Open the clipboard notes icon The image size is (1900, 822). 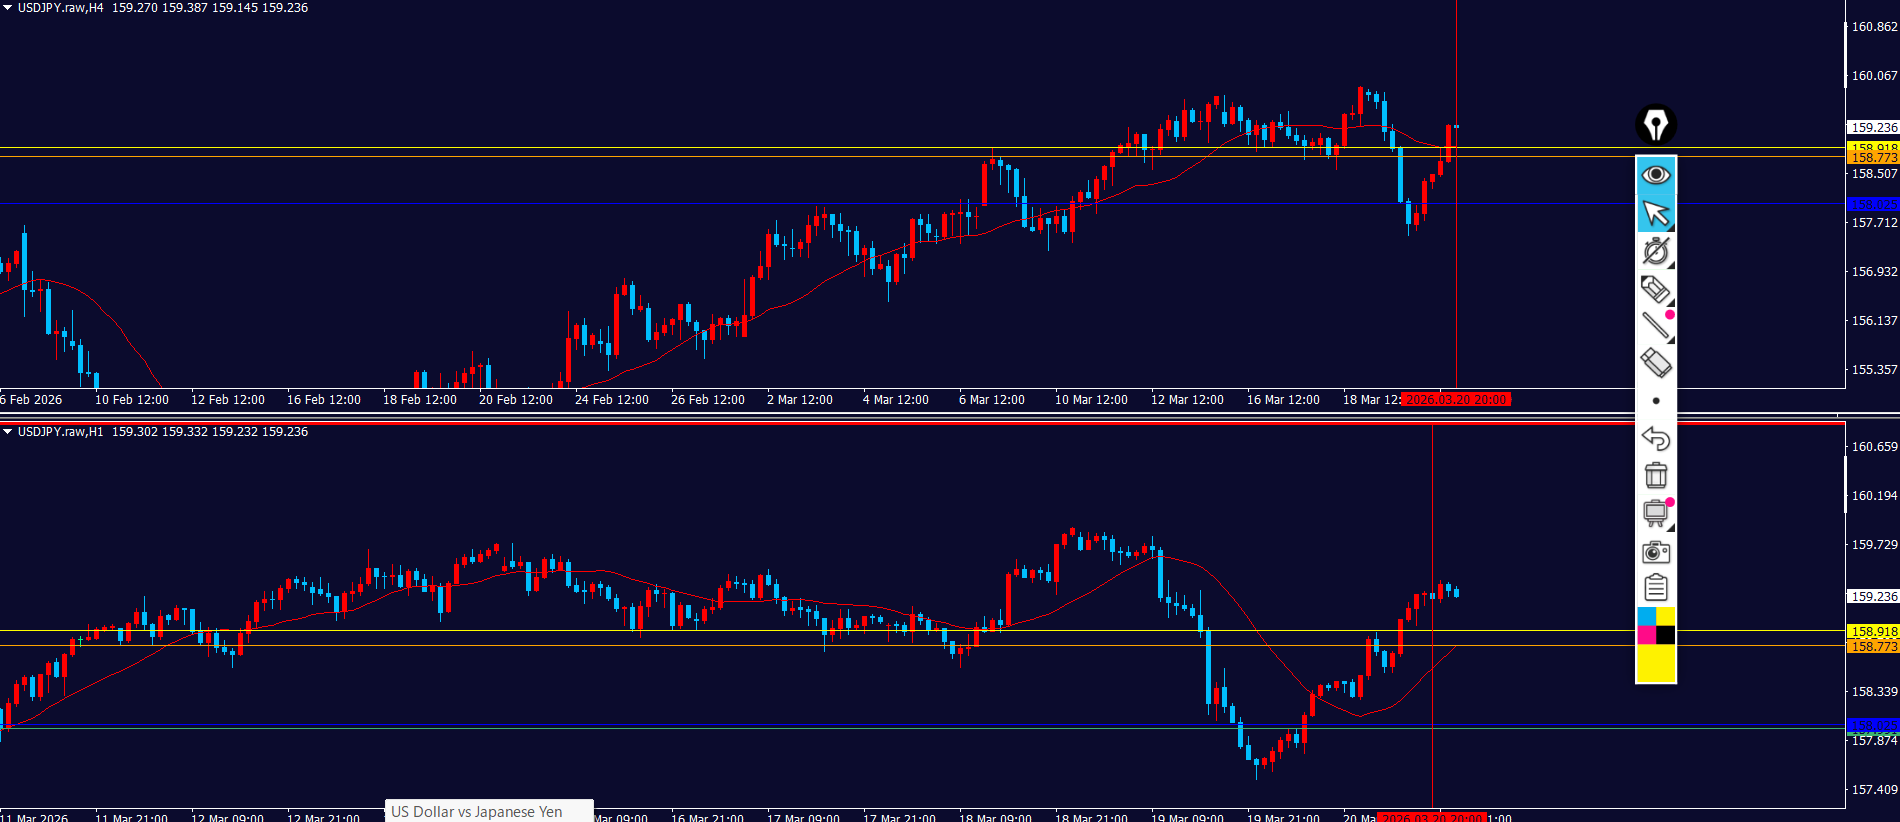coord(1656,588)
